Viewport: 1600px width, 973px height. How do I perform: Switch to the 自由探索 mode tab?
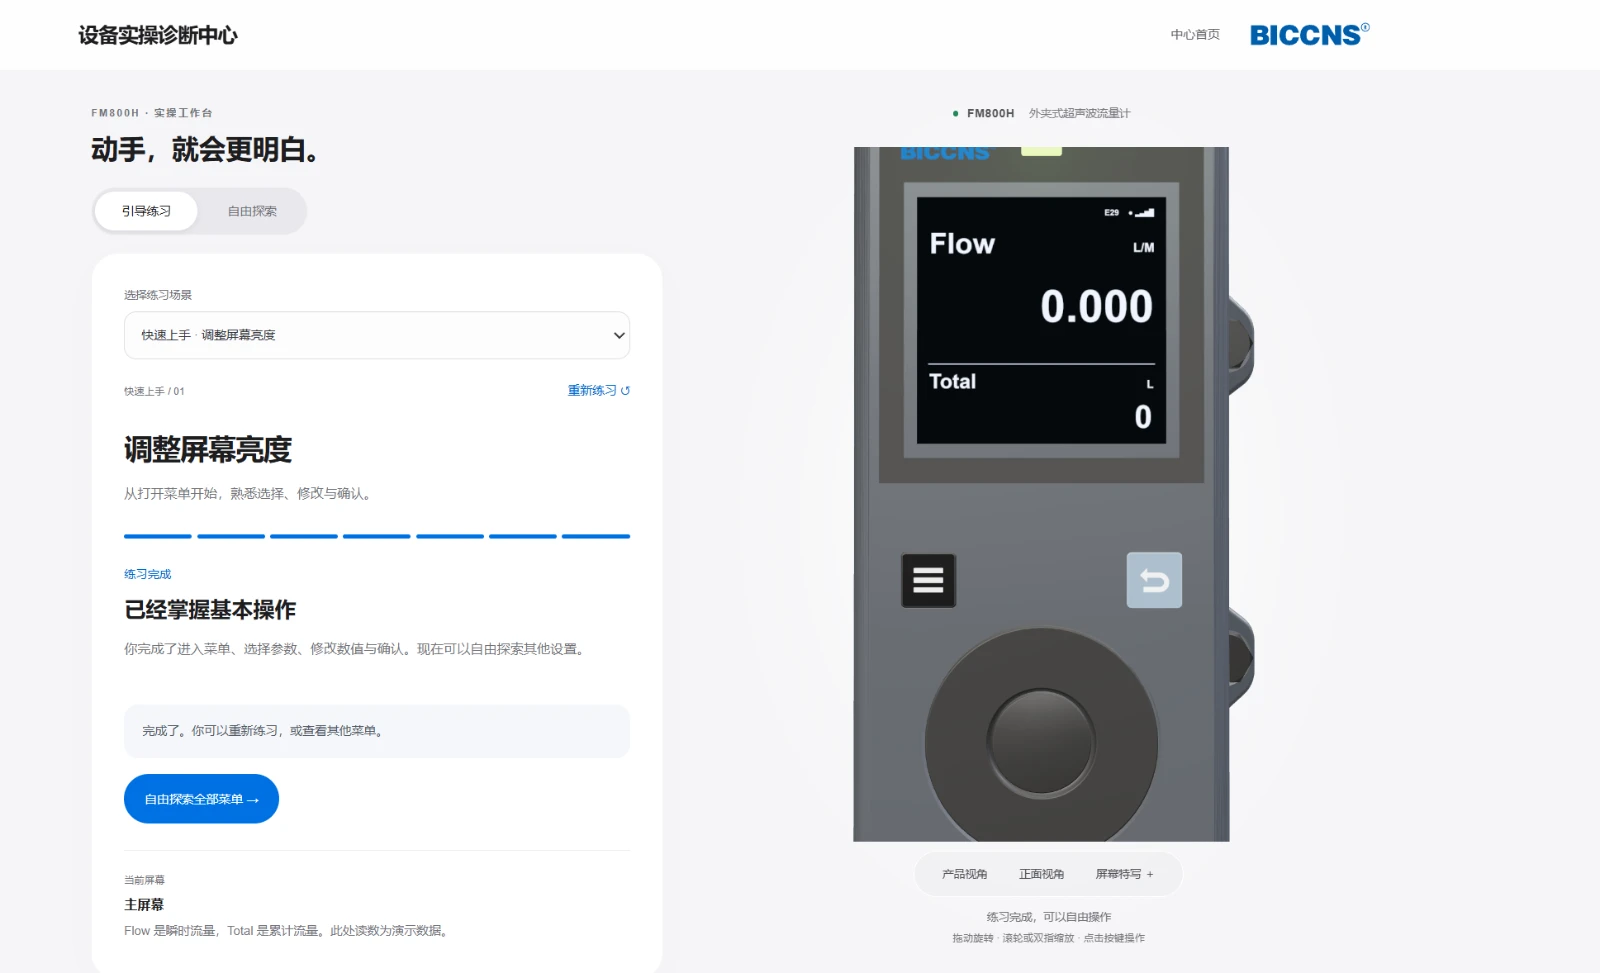pyautogui.click(x=252, y=211)
